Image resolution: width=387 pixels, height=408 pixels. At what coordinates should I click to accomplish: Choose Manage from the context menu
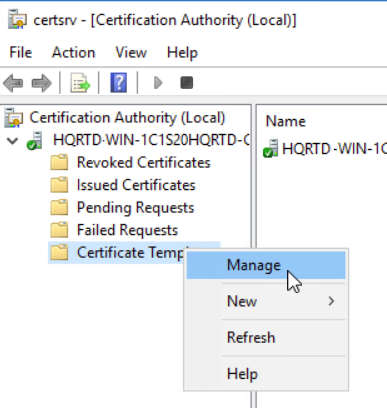pyautogui.click(x=266, y=265)
